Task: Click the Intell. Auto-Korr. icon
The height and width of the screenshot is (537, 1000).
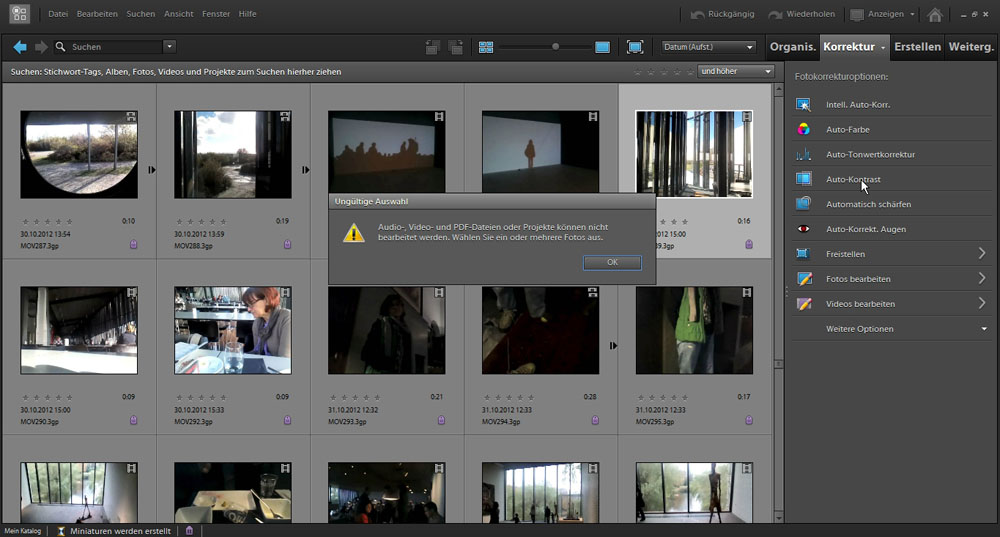Action: tap(804, 105)
